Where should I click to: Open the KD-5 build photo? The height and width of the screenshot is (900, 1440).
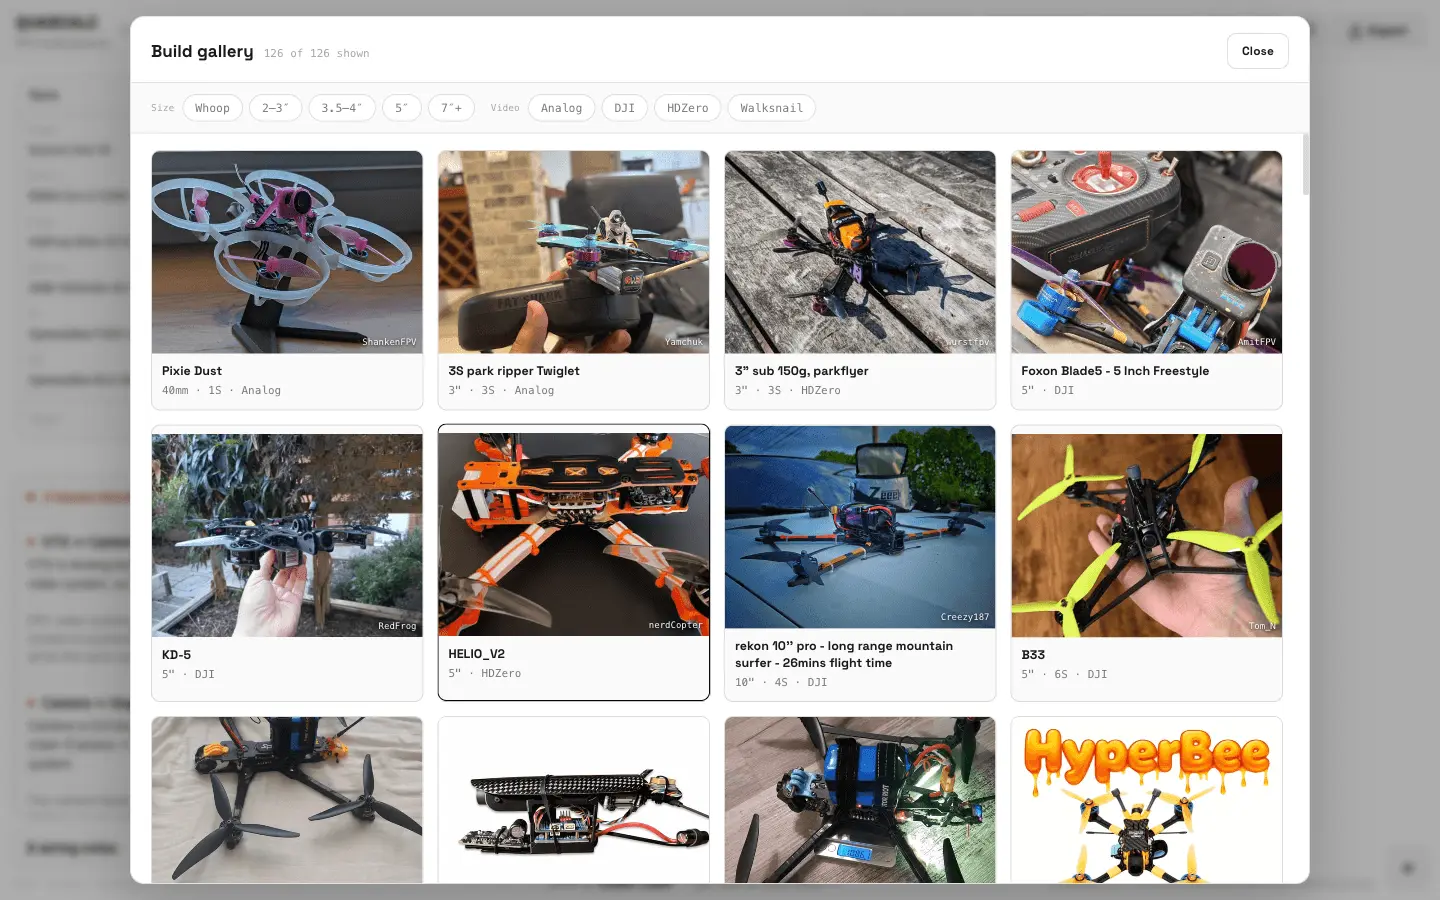coord(287,535)
